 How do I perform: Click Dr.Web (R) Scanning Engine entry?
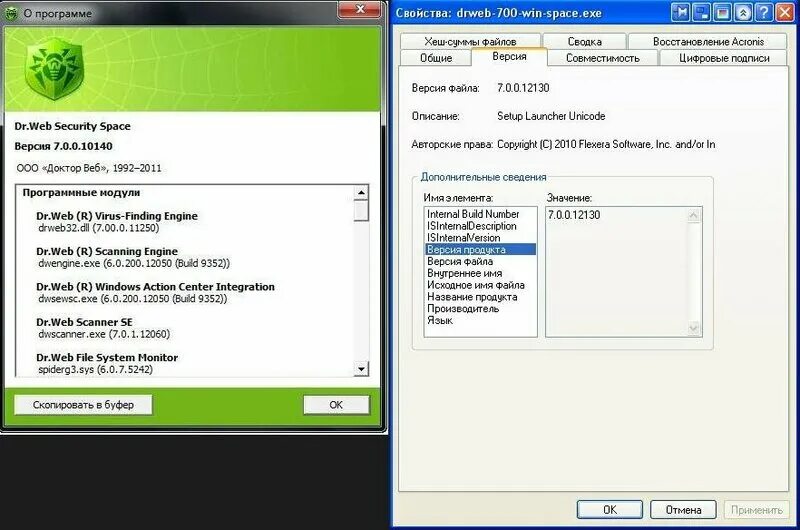[107, 251]
